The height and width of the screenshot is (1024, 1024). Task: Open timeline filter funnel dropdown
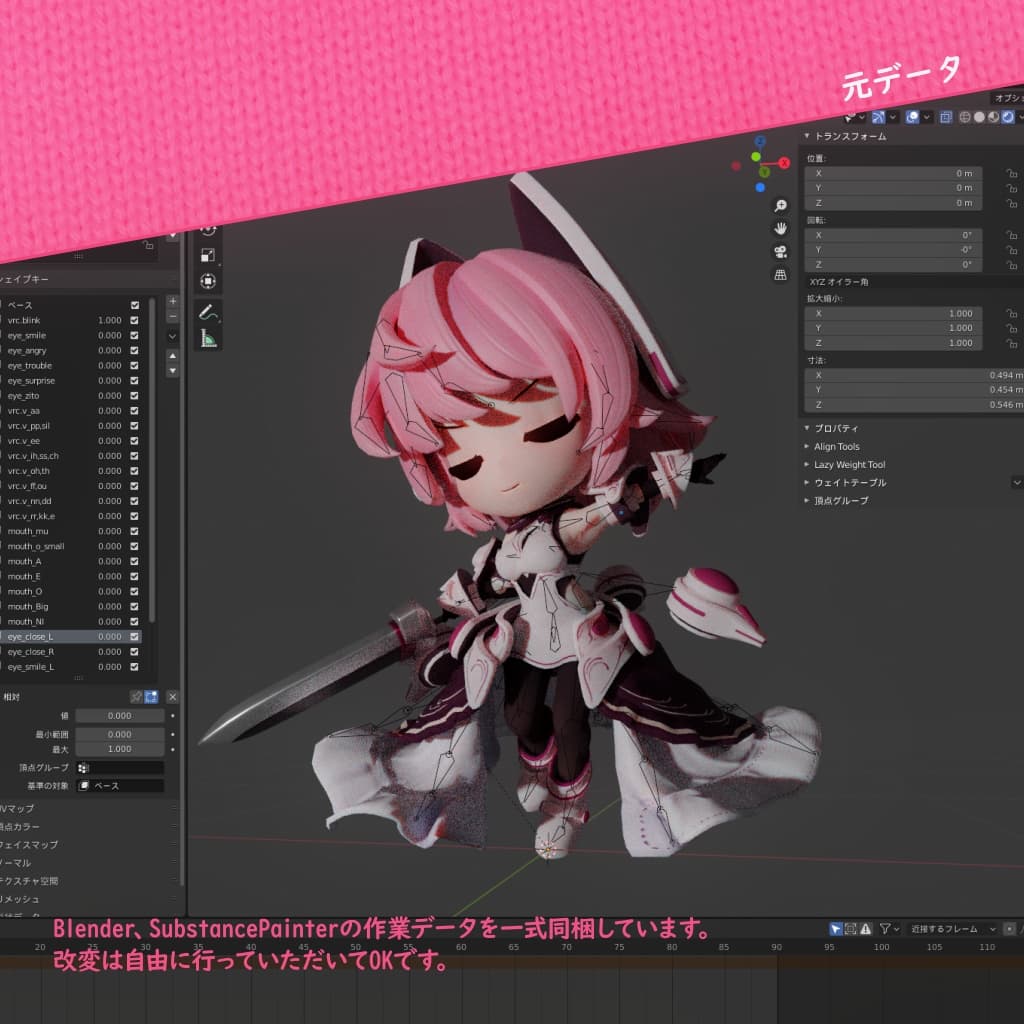click(x=889, y=929)
